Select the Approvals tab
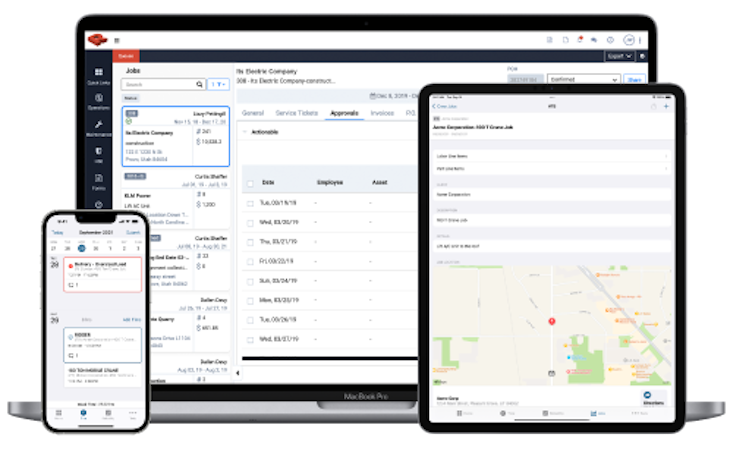The image size is (733, 450). point(344,113)
